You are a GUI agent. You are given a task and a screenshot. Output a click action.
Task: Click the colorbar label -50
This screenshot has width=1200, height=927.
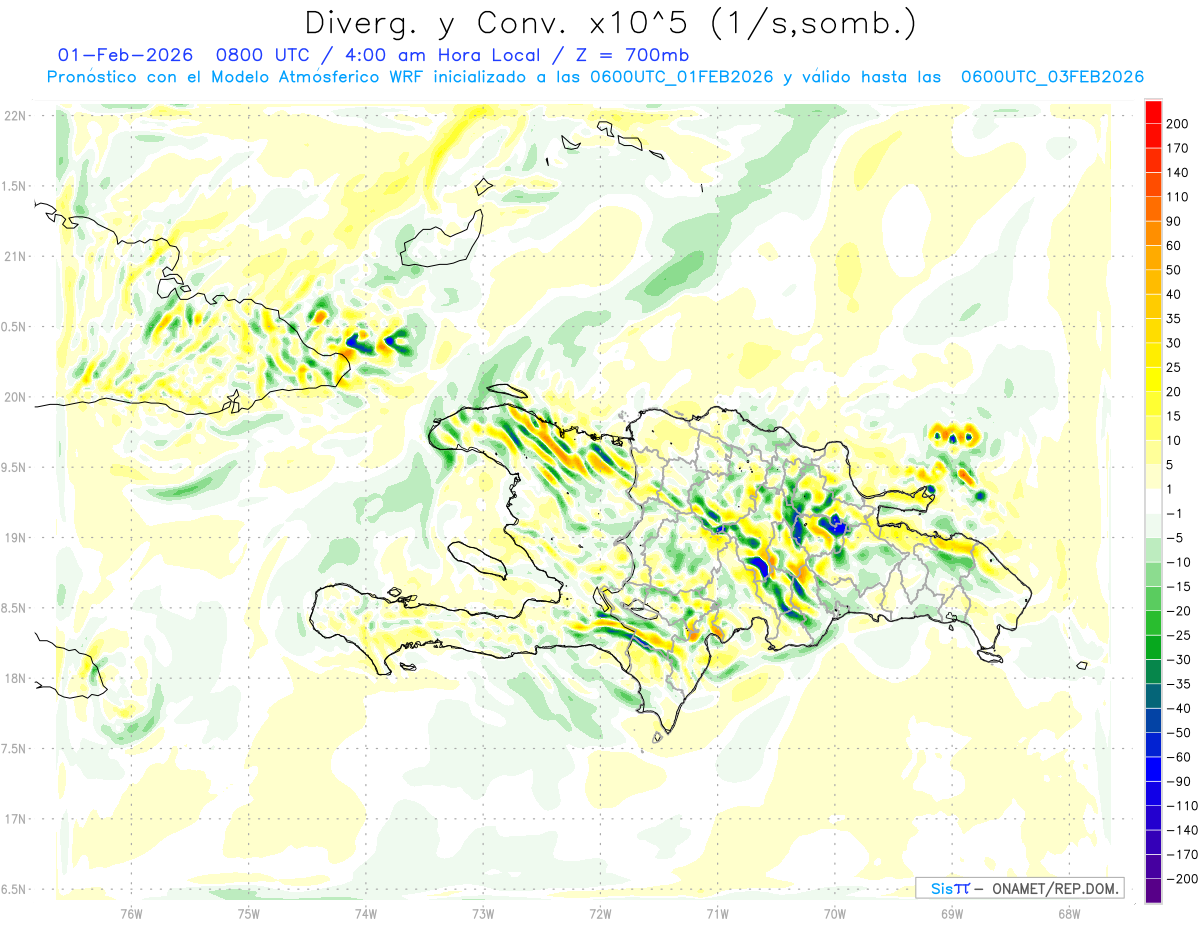1179,732
